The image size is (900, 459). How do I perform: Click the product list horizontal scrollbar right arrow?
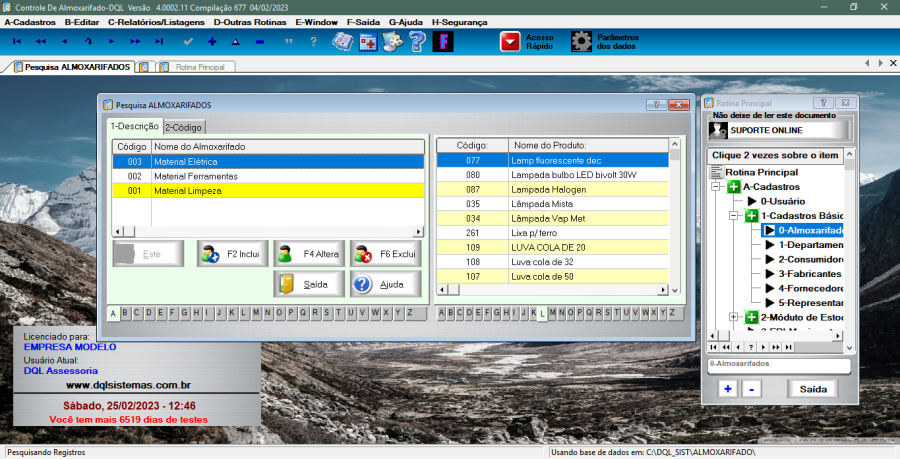662,290
